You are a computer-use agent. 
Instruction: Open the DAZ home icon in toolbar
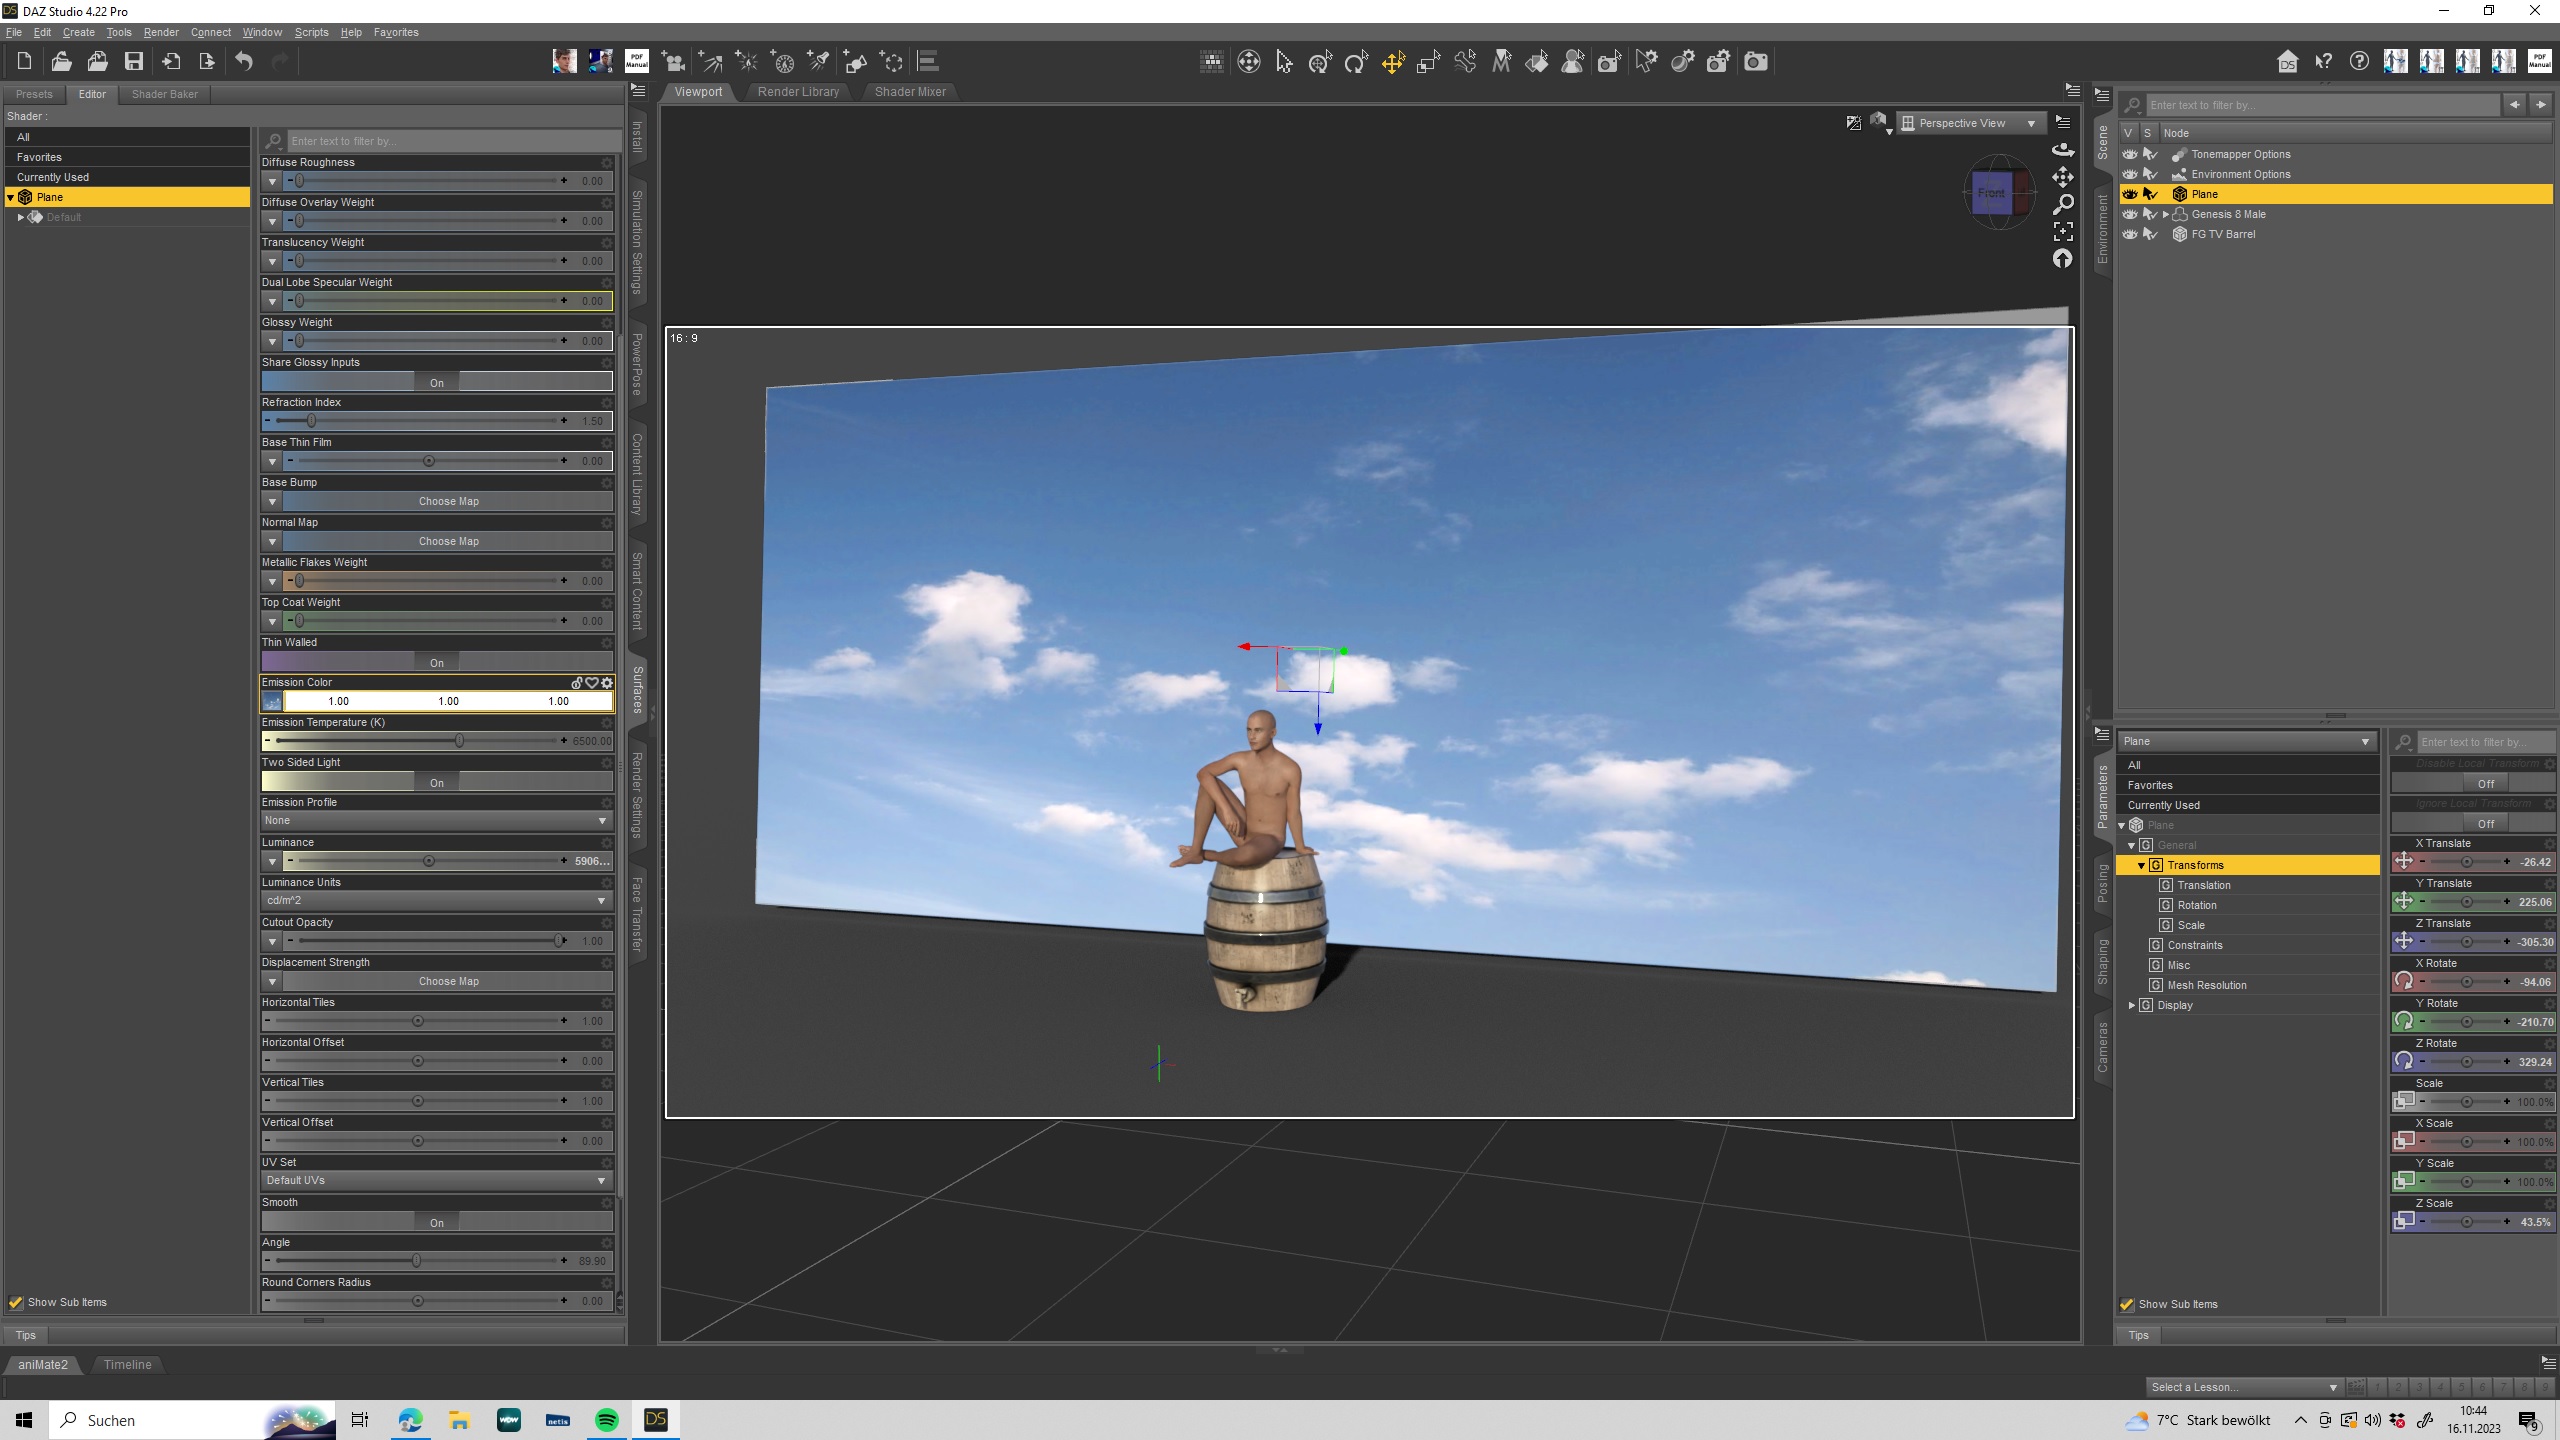(x=2287, y=62)
